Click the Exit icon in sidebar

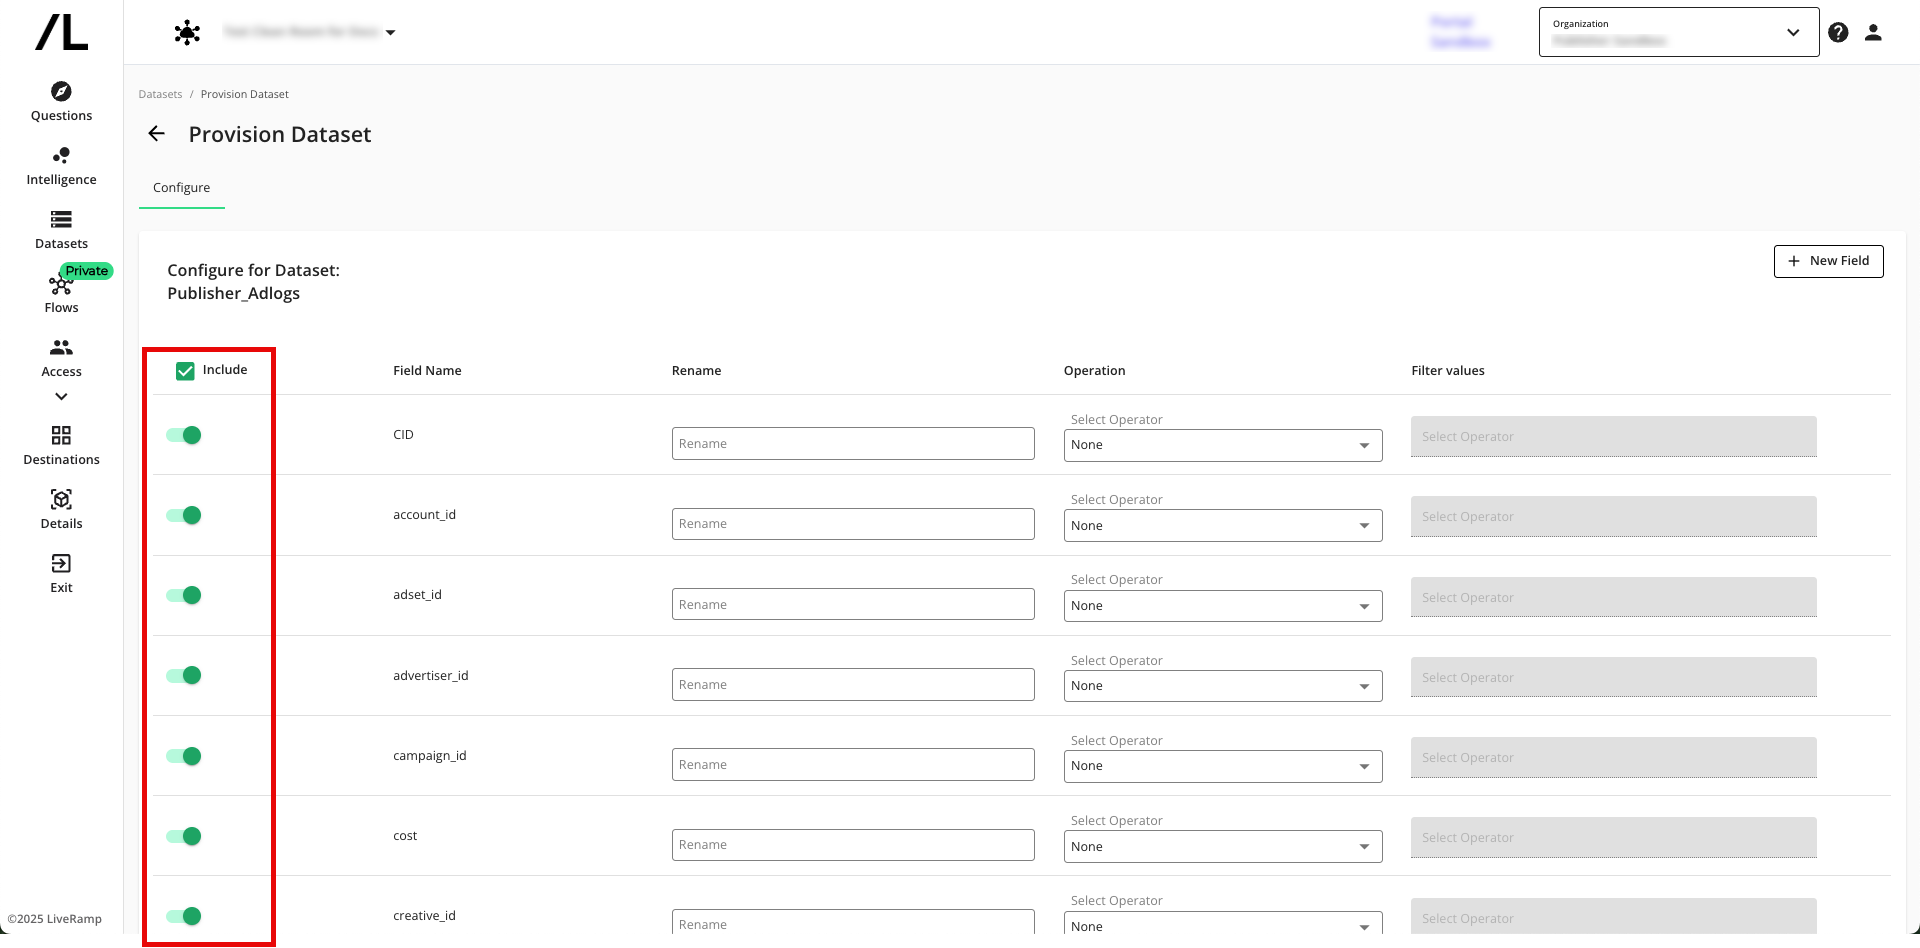[x=61, y=564]
